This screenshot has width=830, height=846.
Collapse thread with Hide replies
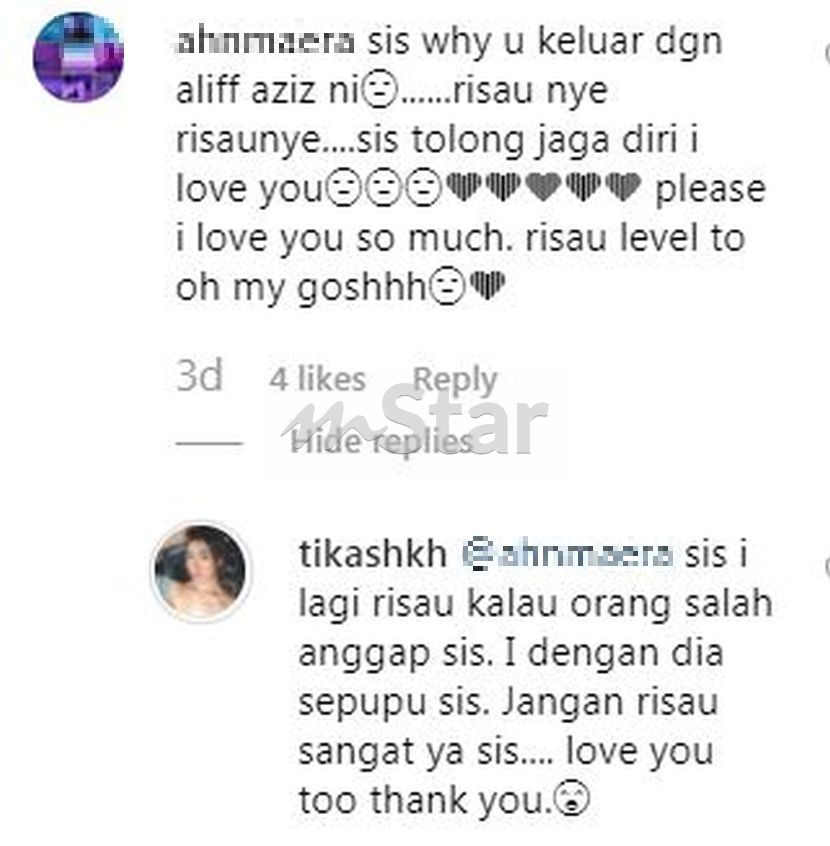point(382,442)
